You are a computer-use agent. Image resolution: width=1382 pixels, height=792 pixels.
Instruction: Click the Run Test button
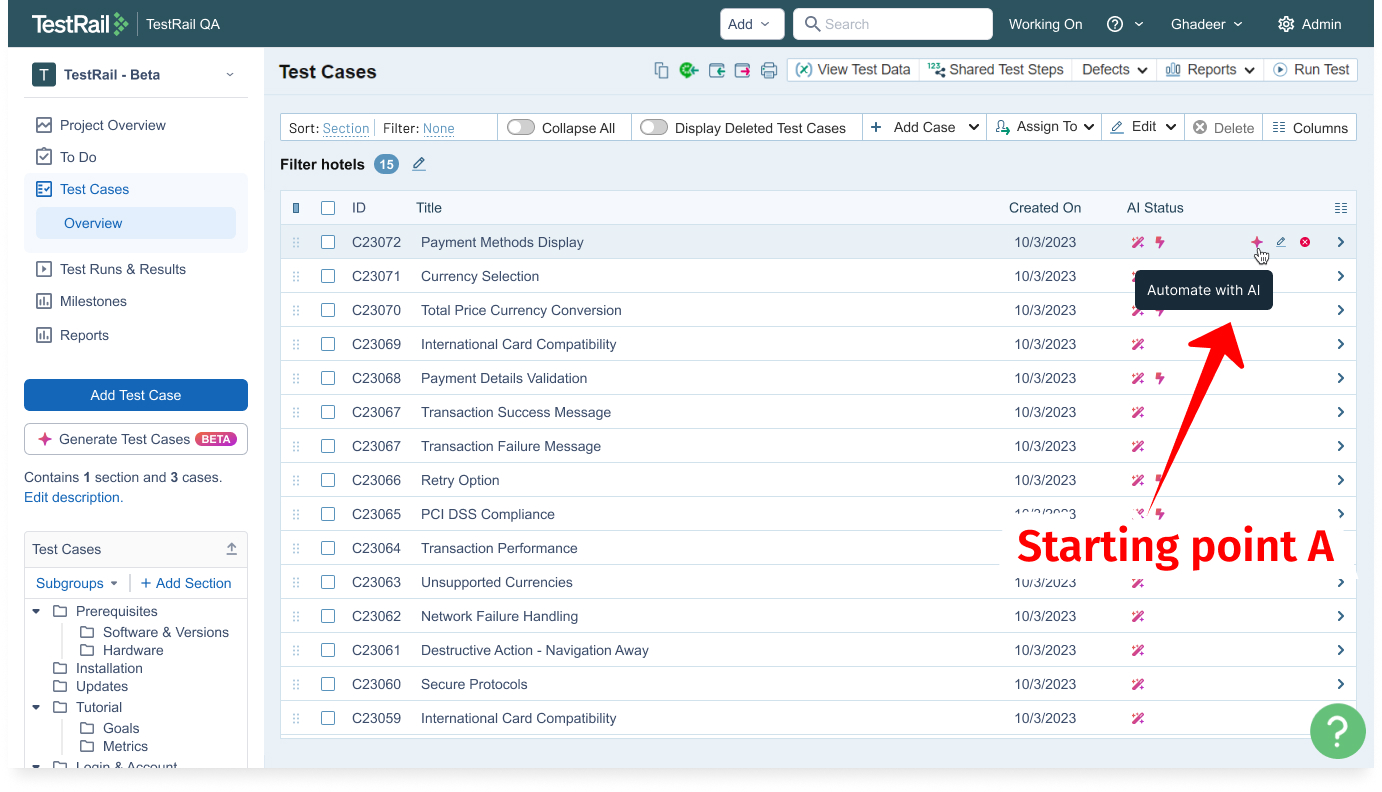tap(1311, 70)
